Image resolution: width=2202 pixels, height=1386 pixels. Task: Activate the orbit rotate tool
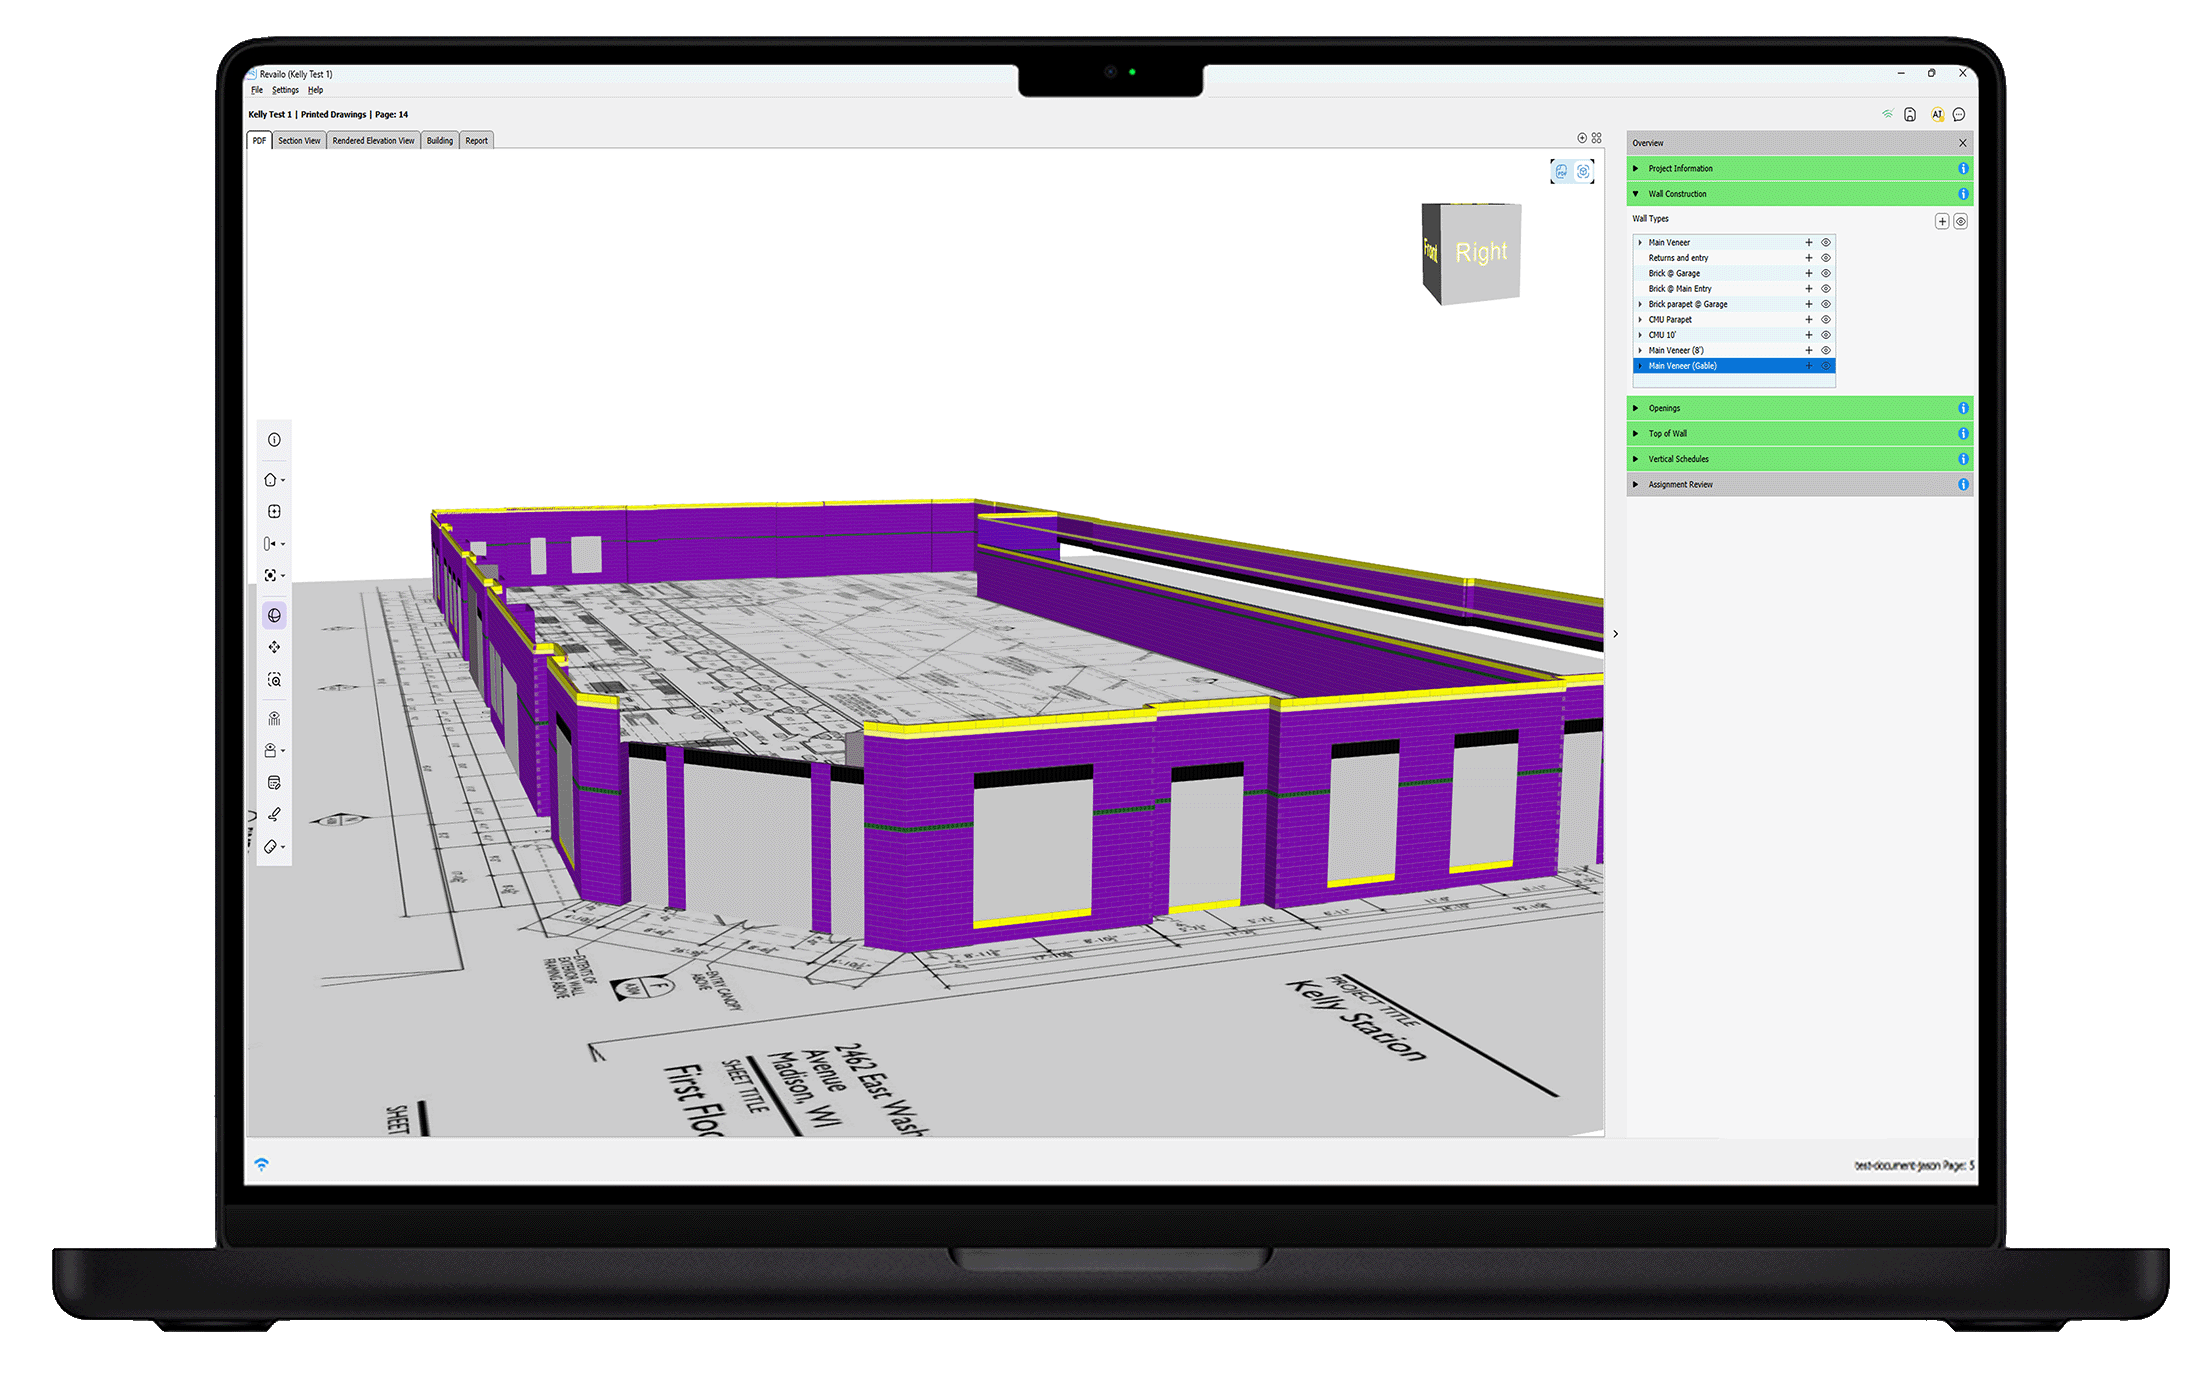274,616
